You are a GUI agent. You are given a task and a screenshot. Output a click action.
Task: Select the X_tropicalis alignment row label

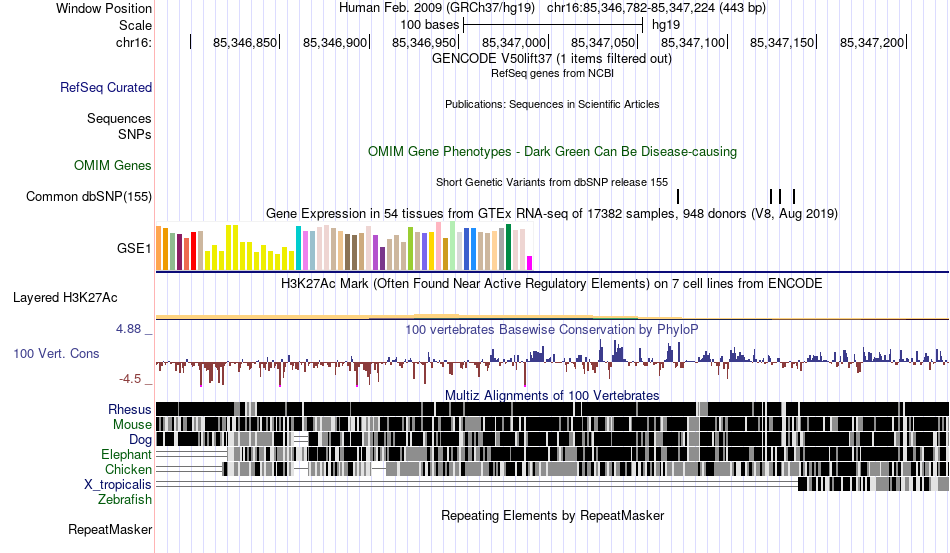[118, 485]
